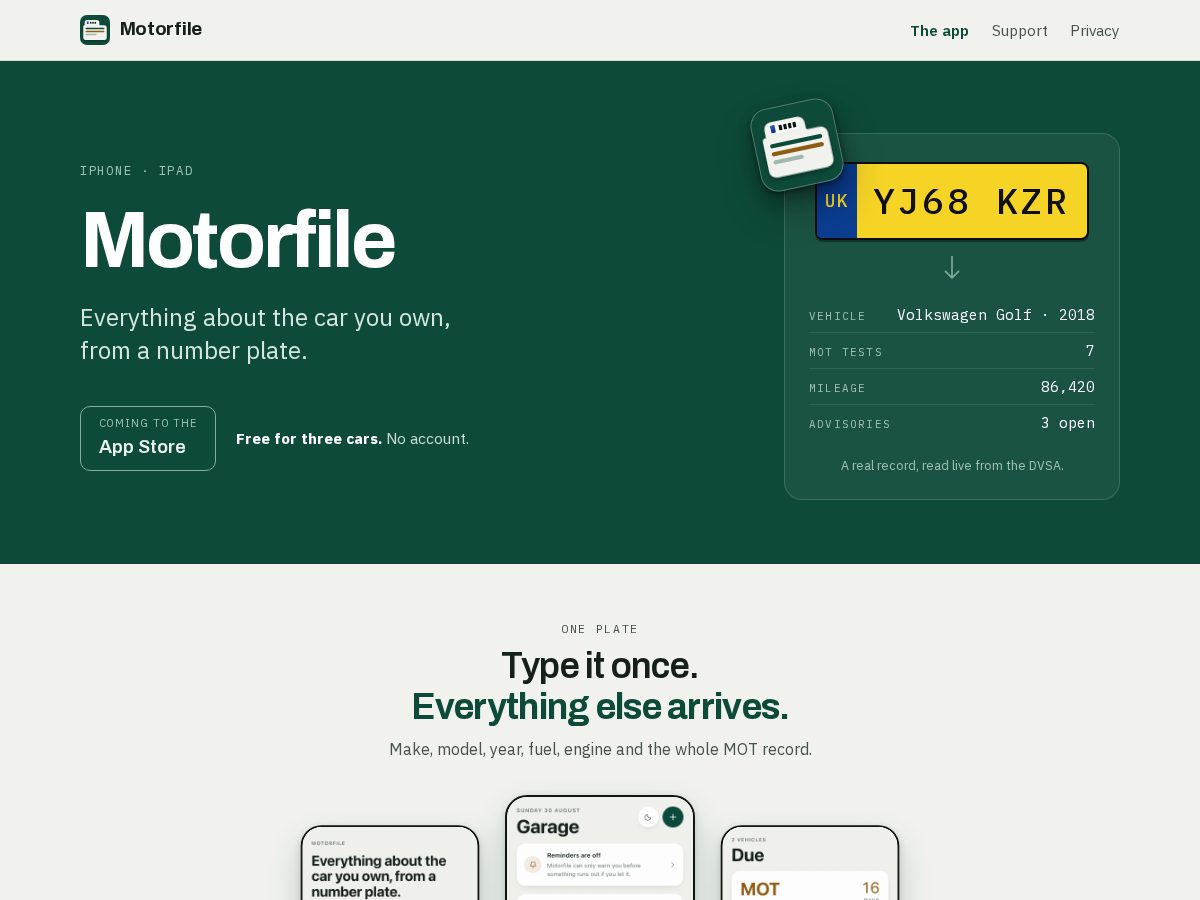Click the ADVISORIES label
This screenshot has width=1200, height=900.
[x=850, y=424]
